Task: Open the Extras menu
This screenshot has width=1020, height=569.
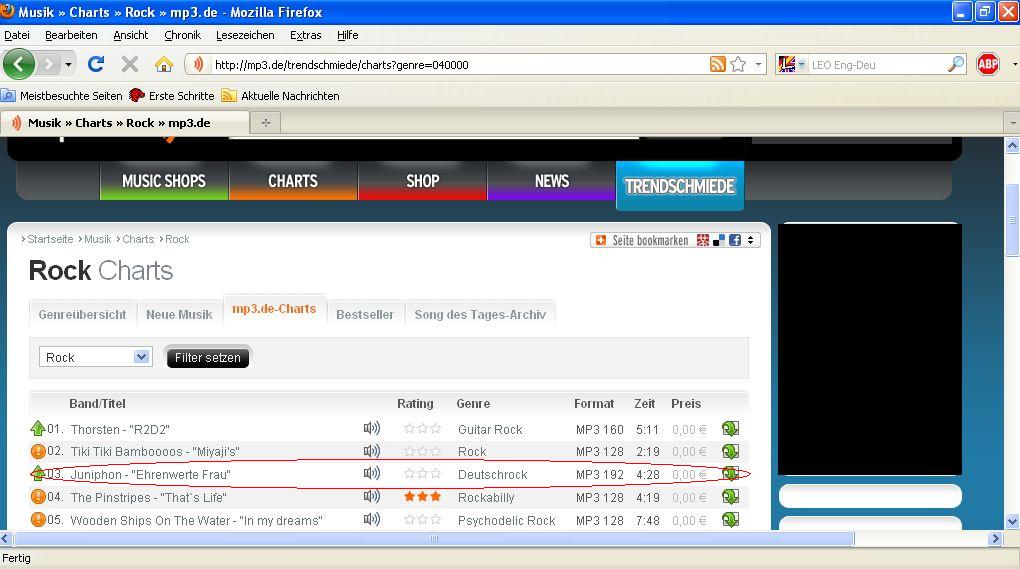Action: (305, 35)
